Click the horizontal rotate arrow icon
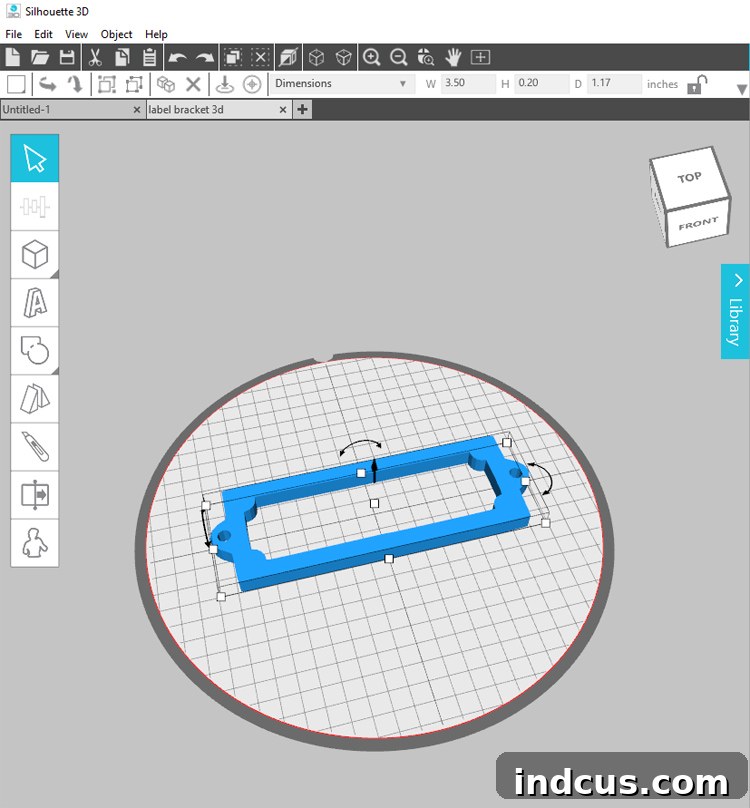 [47, 84]
